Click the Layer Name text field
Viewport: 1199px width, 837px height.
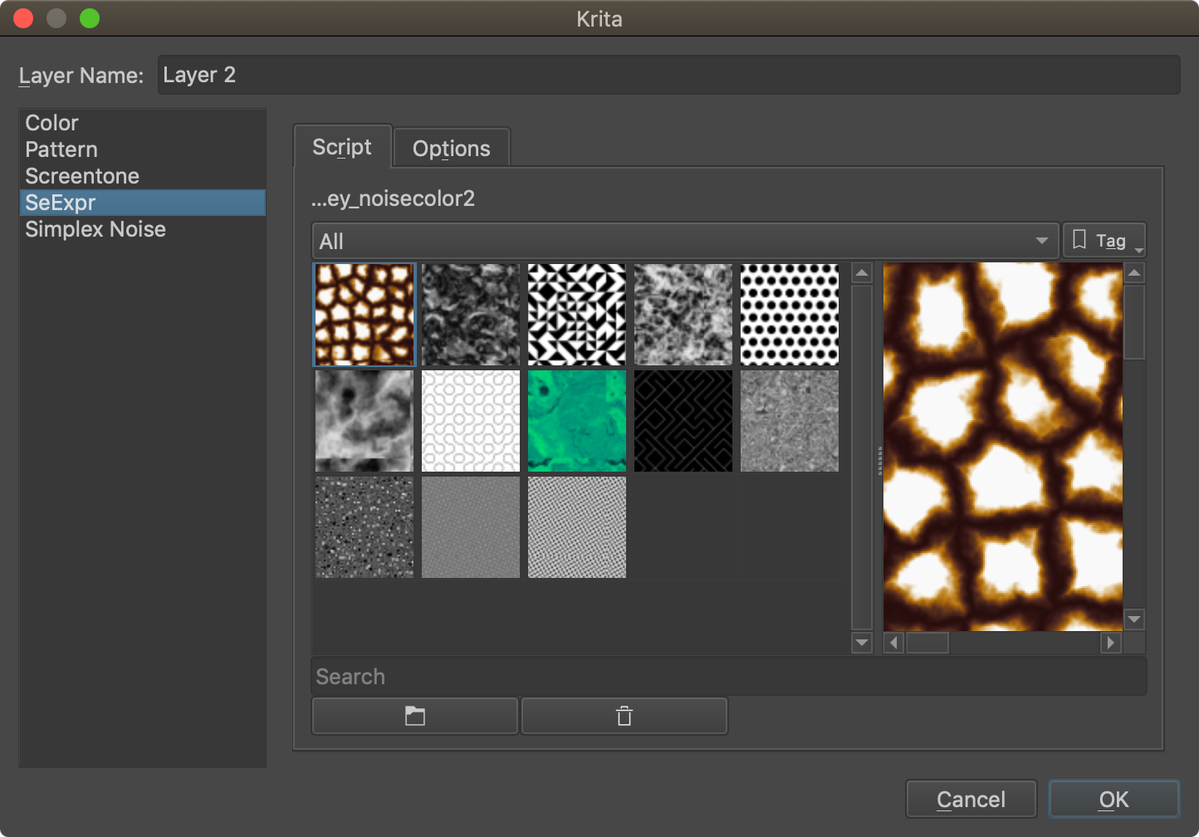668,75
